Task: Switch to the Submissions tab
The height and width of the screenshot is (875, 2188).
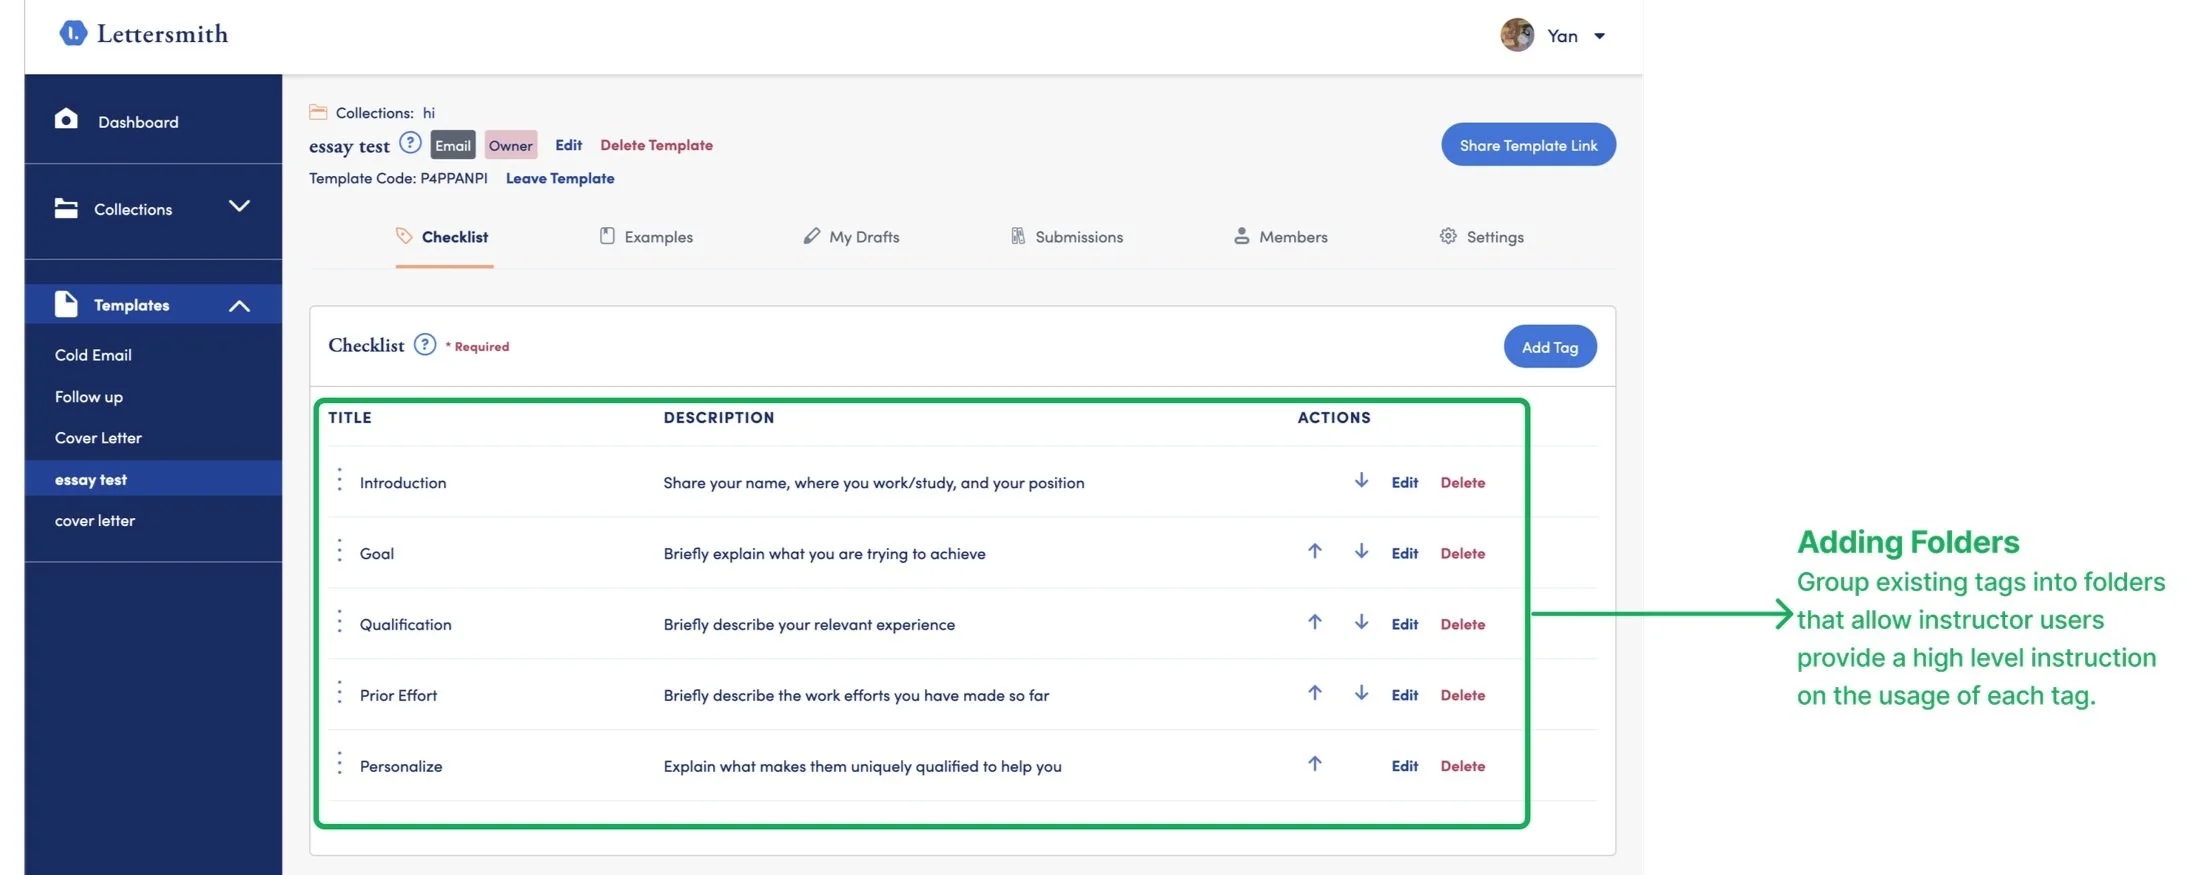Action: click(1066, 237)
